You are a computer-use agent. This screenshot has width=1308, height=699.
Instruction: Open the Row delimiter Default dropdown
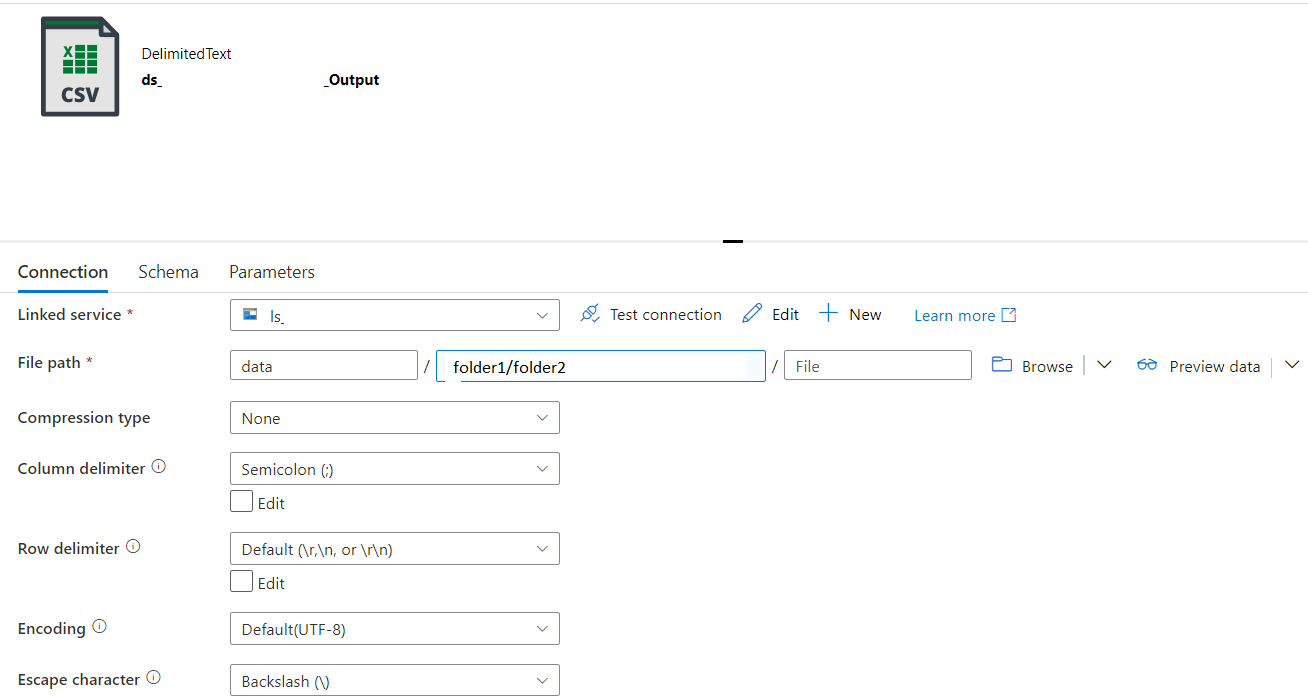point(395,549)
